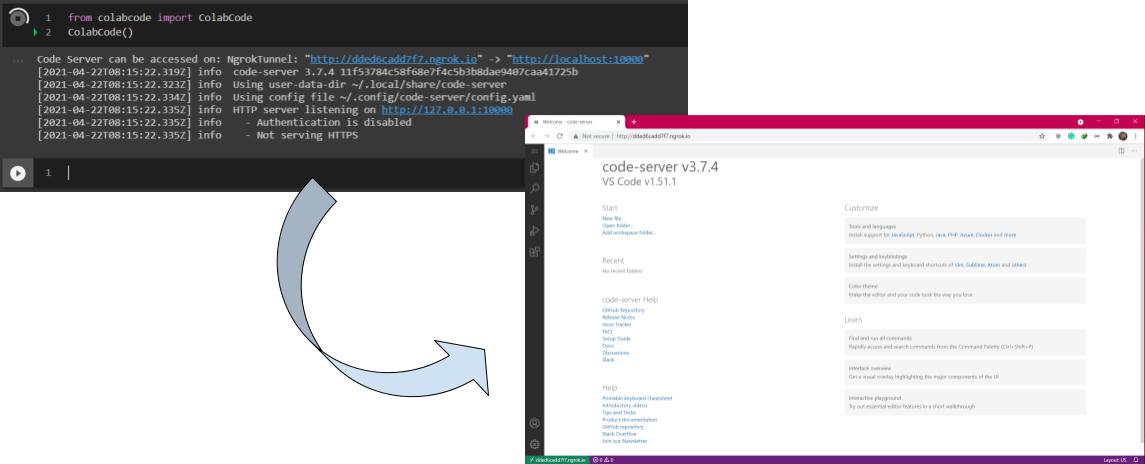Open the hamburger application menu in code-server
The width and height of the screenshot is (1145, 464).
535,151
